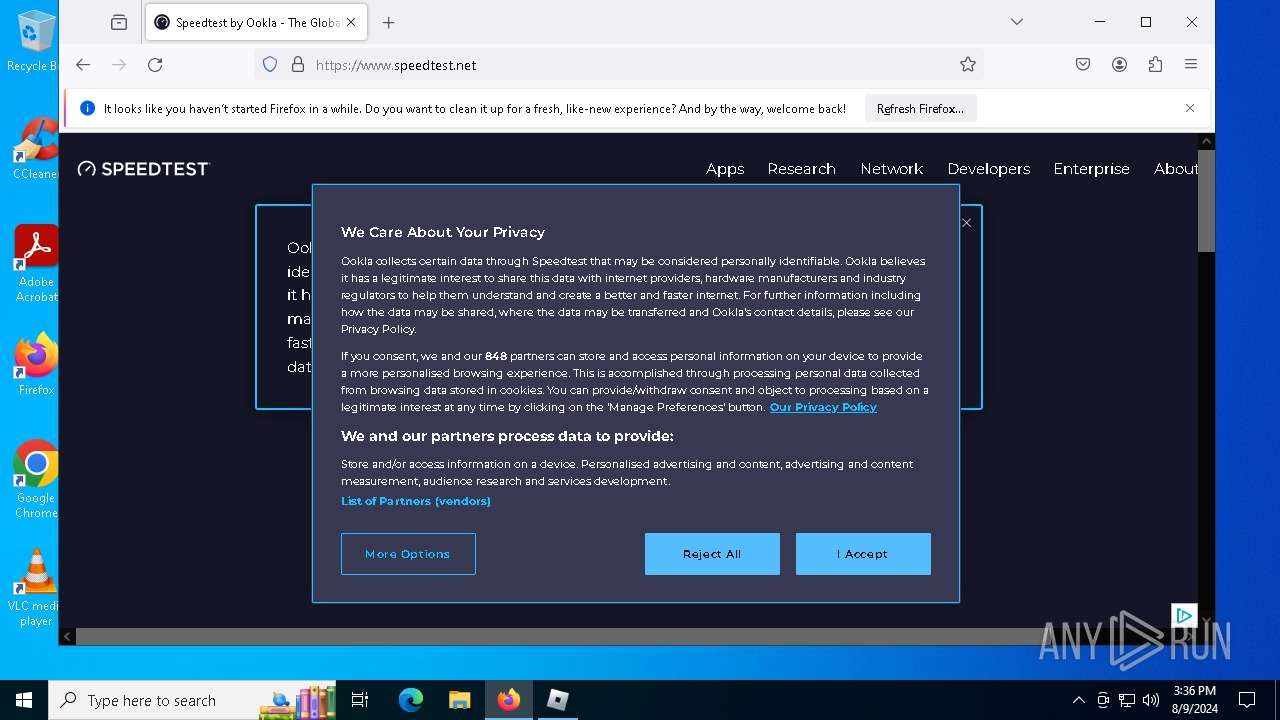Click the horizontal scrollbar left arrow
This screenshot has width=1280, height=720.
pos(67,636)
